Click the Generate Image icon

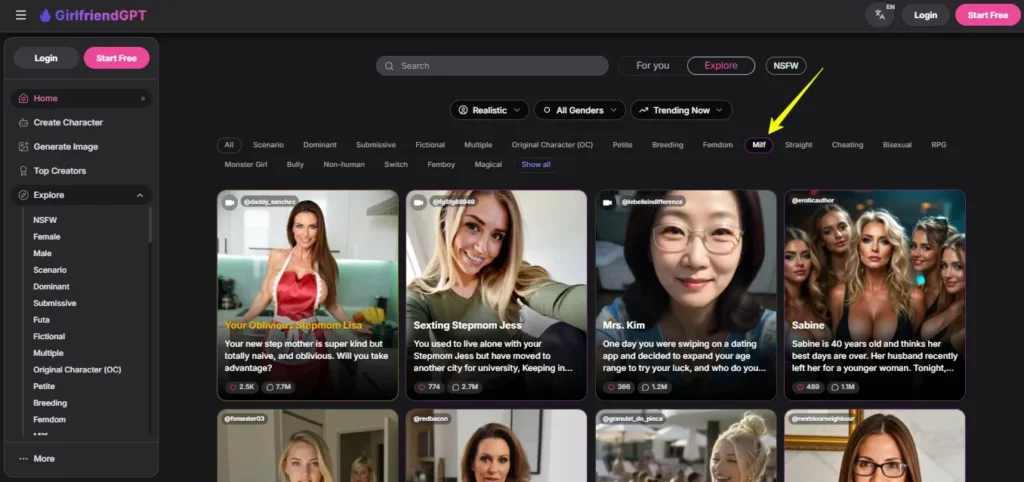(x=24, y=147)
